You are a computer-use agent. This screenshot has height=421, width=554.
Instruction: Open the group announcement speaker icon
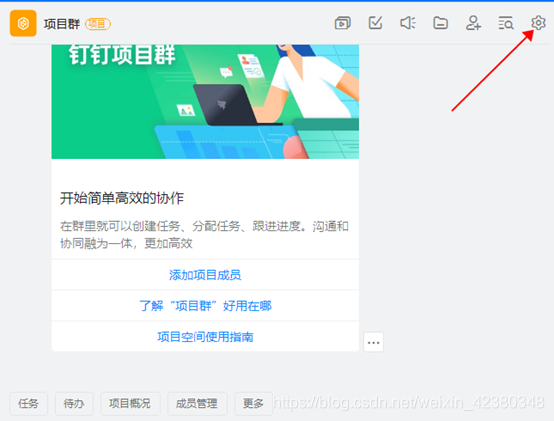point(408,23)
